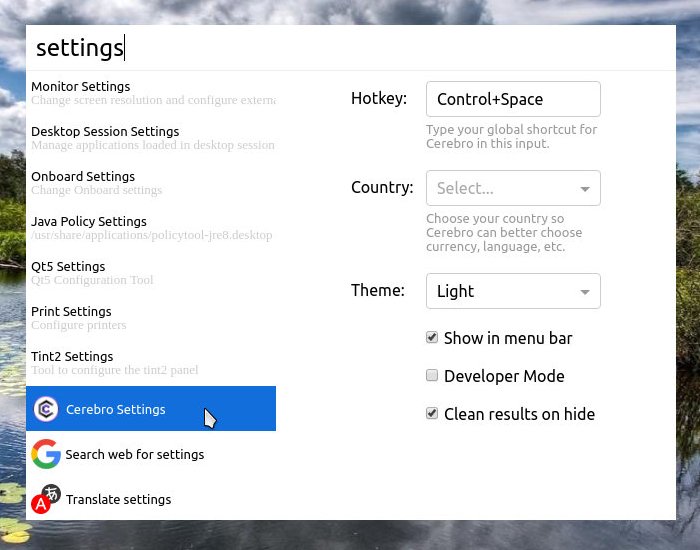
Task: Click the Translate settings icon
Action: coord(46,499)
